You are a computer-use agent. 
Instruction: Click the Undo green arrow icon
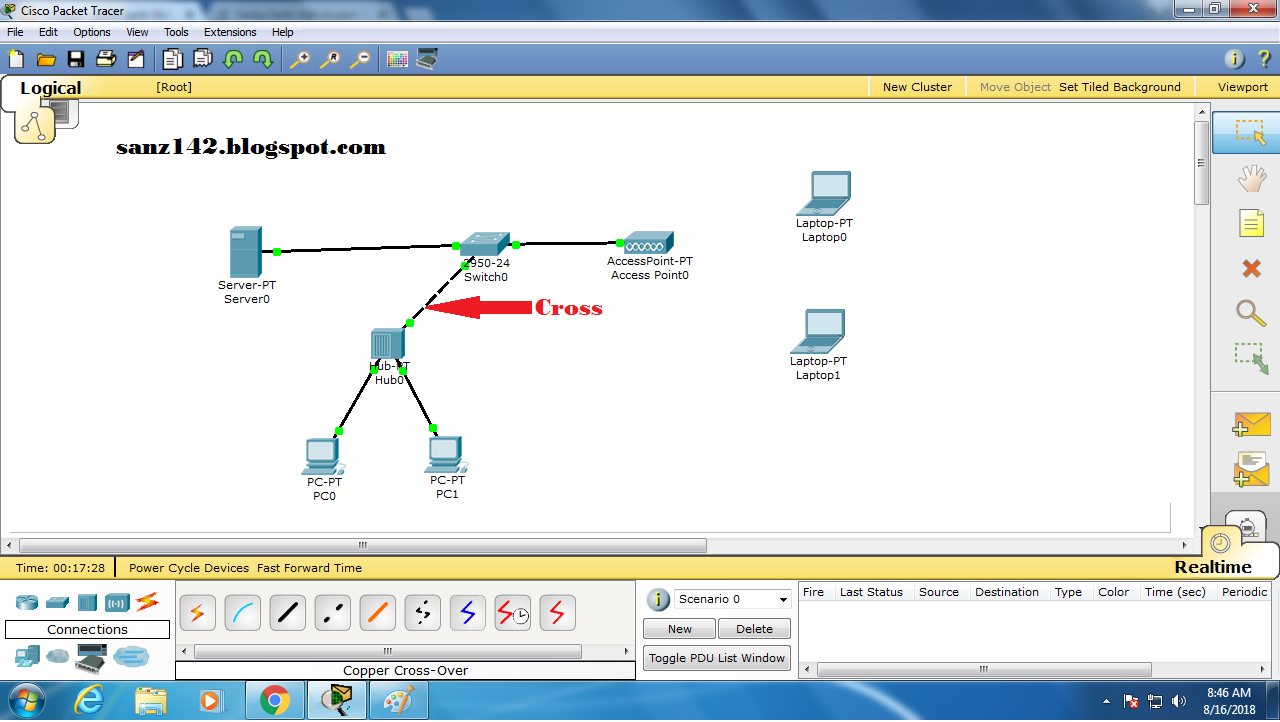(x=233, y=59)
